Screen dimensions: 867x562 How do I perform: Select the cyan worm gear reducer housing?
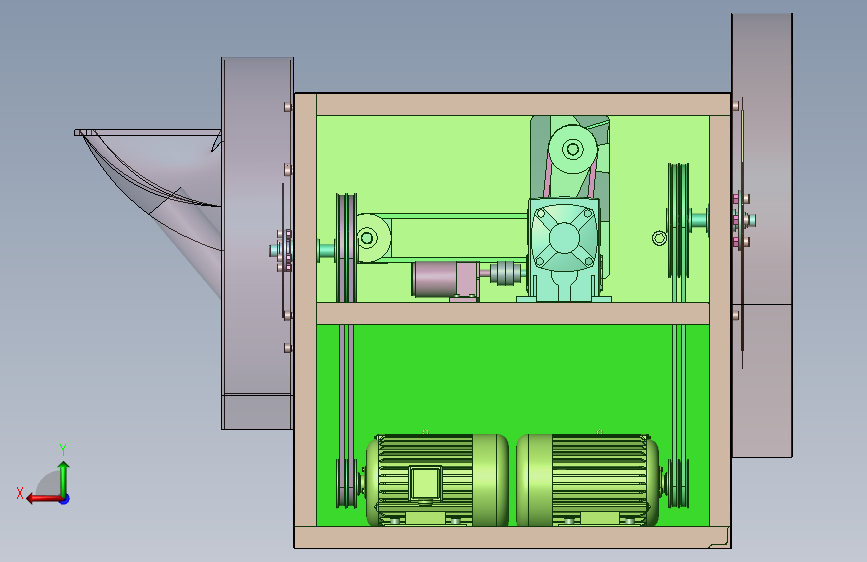click(563, 249)
